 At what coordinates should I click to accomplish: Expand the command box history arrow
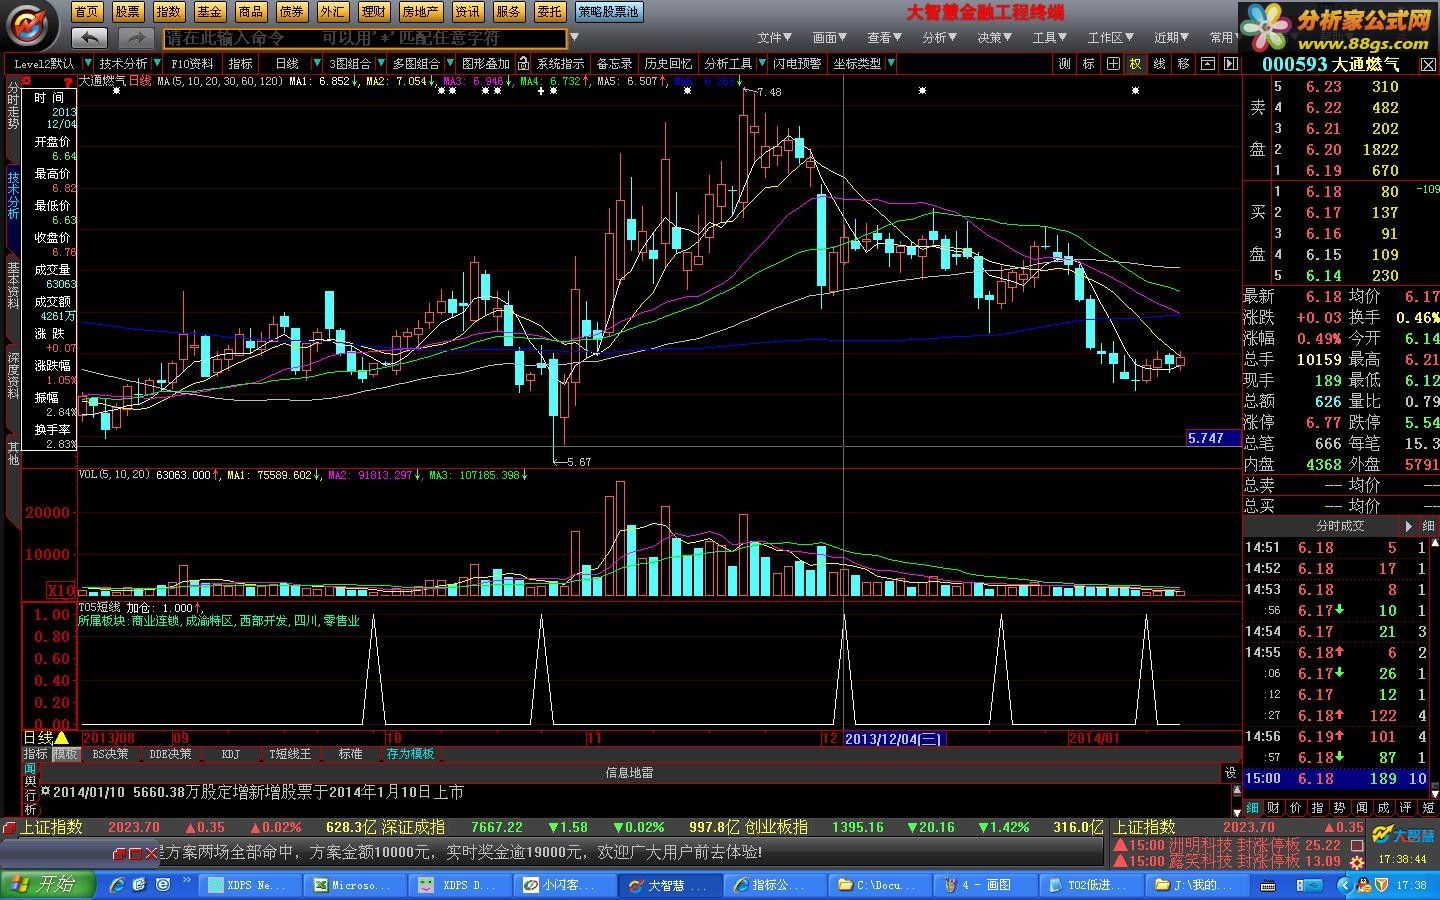pyautogui.click(x=573, y=39)
